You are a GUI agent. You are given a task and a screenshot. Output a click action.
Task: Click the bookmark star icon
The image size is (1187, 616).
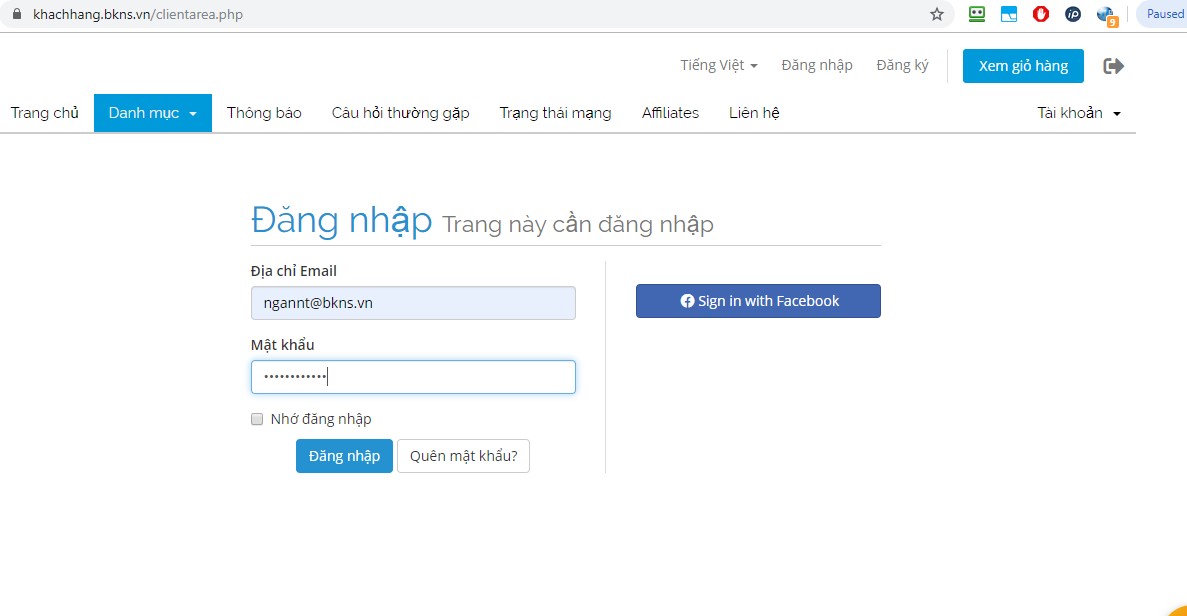(x=936, y=14)
